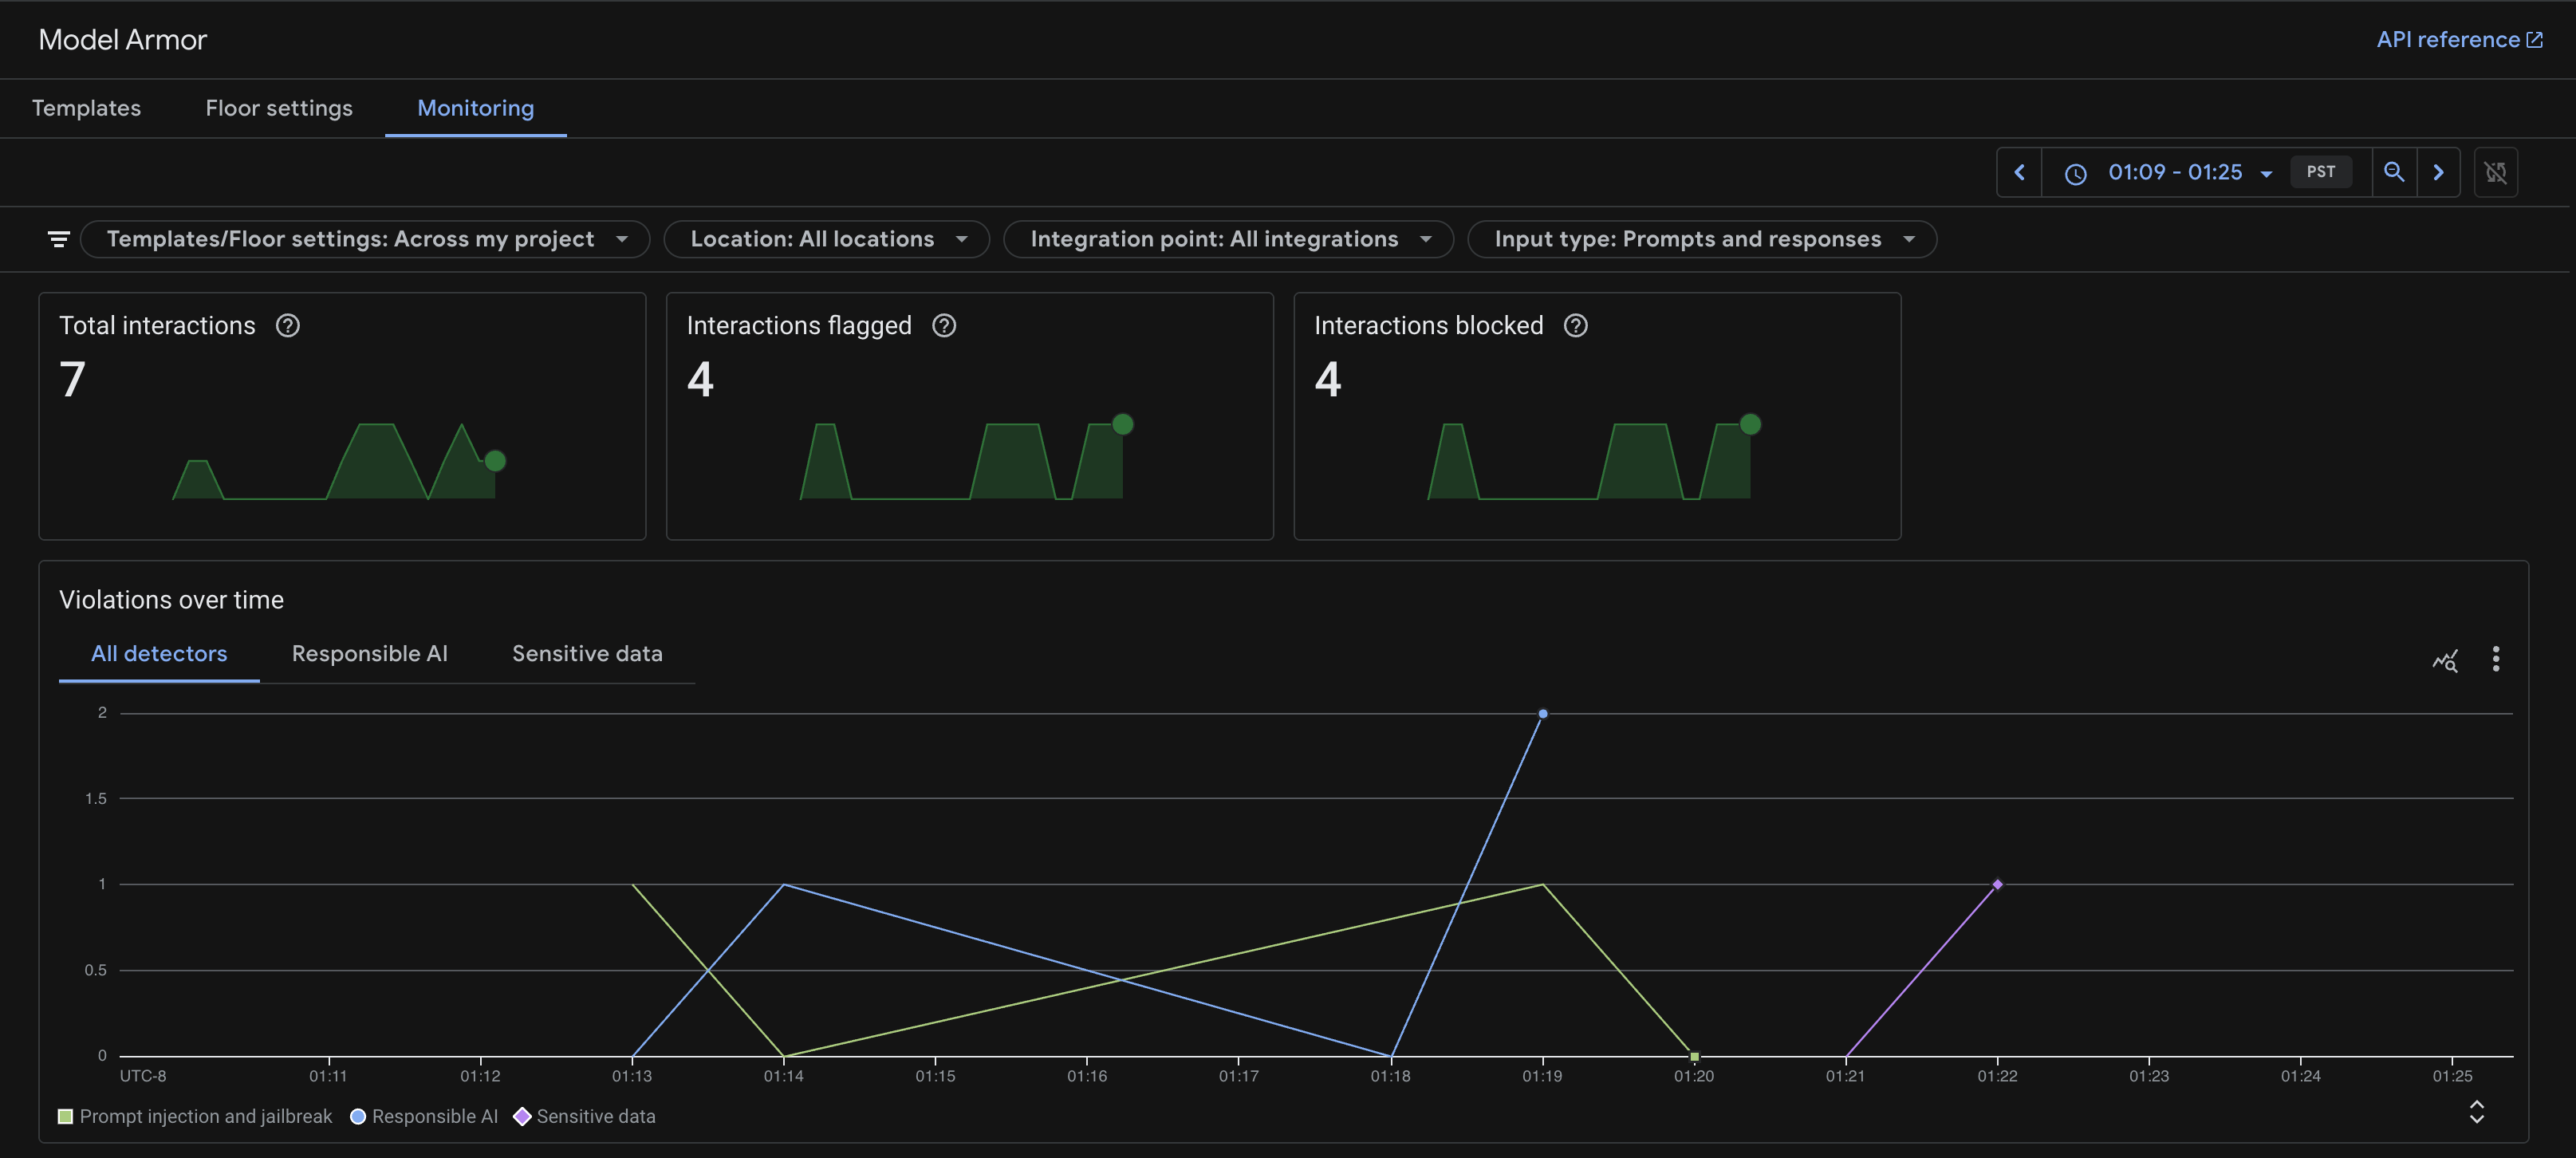
Task: Open the Templates/Floor settings filter dropdown
Action: pos(366,239)
